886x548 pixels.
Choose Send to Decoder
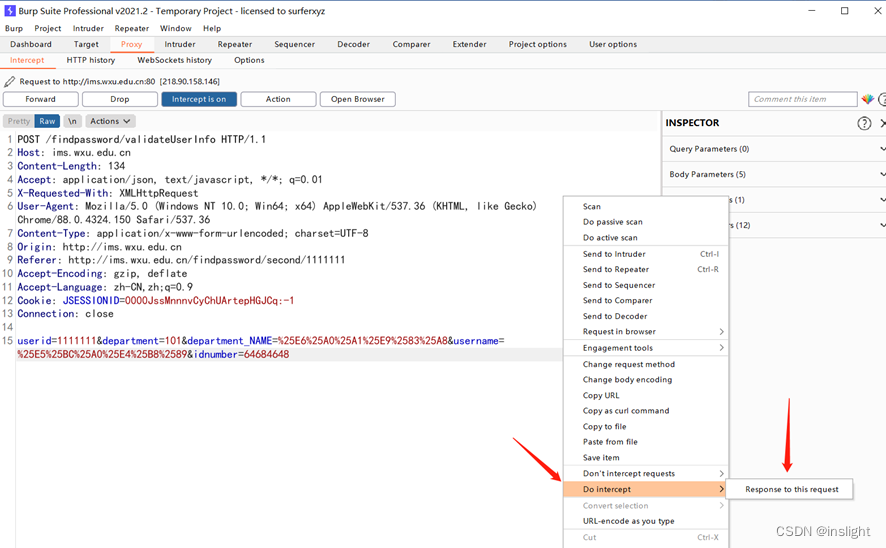(646, 316)
